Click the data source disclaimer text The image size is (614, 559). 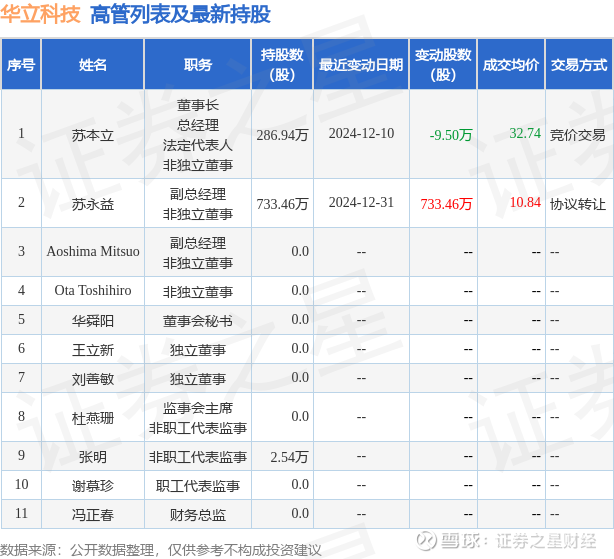pos(161,550)
